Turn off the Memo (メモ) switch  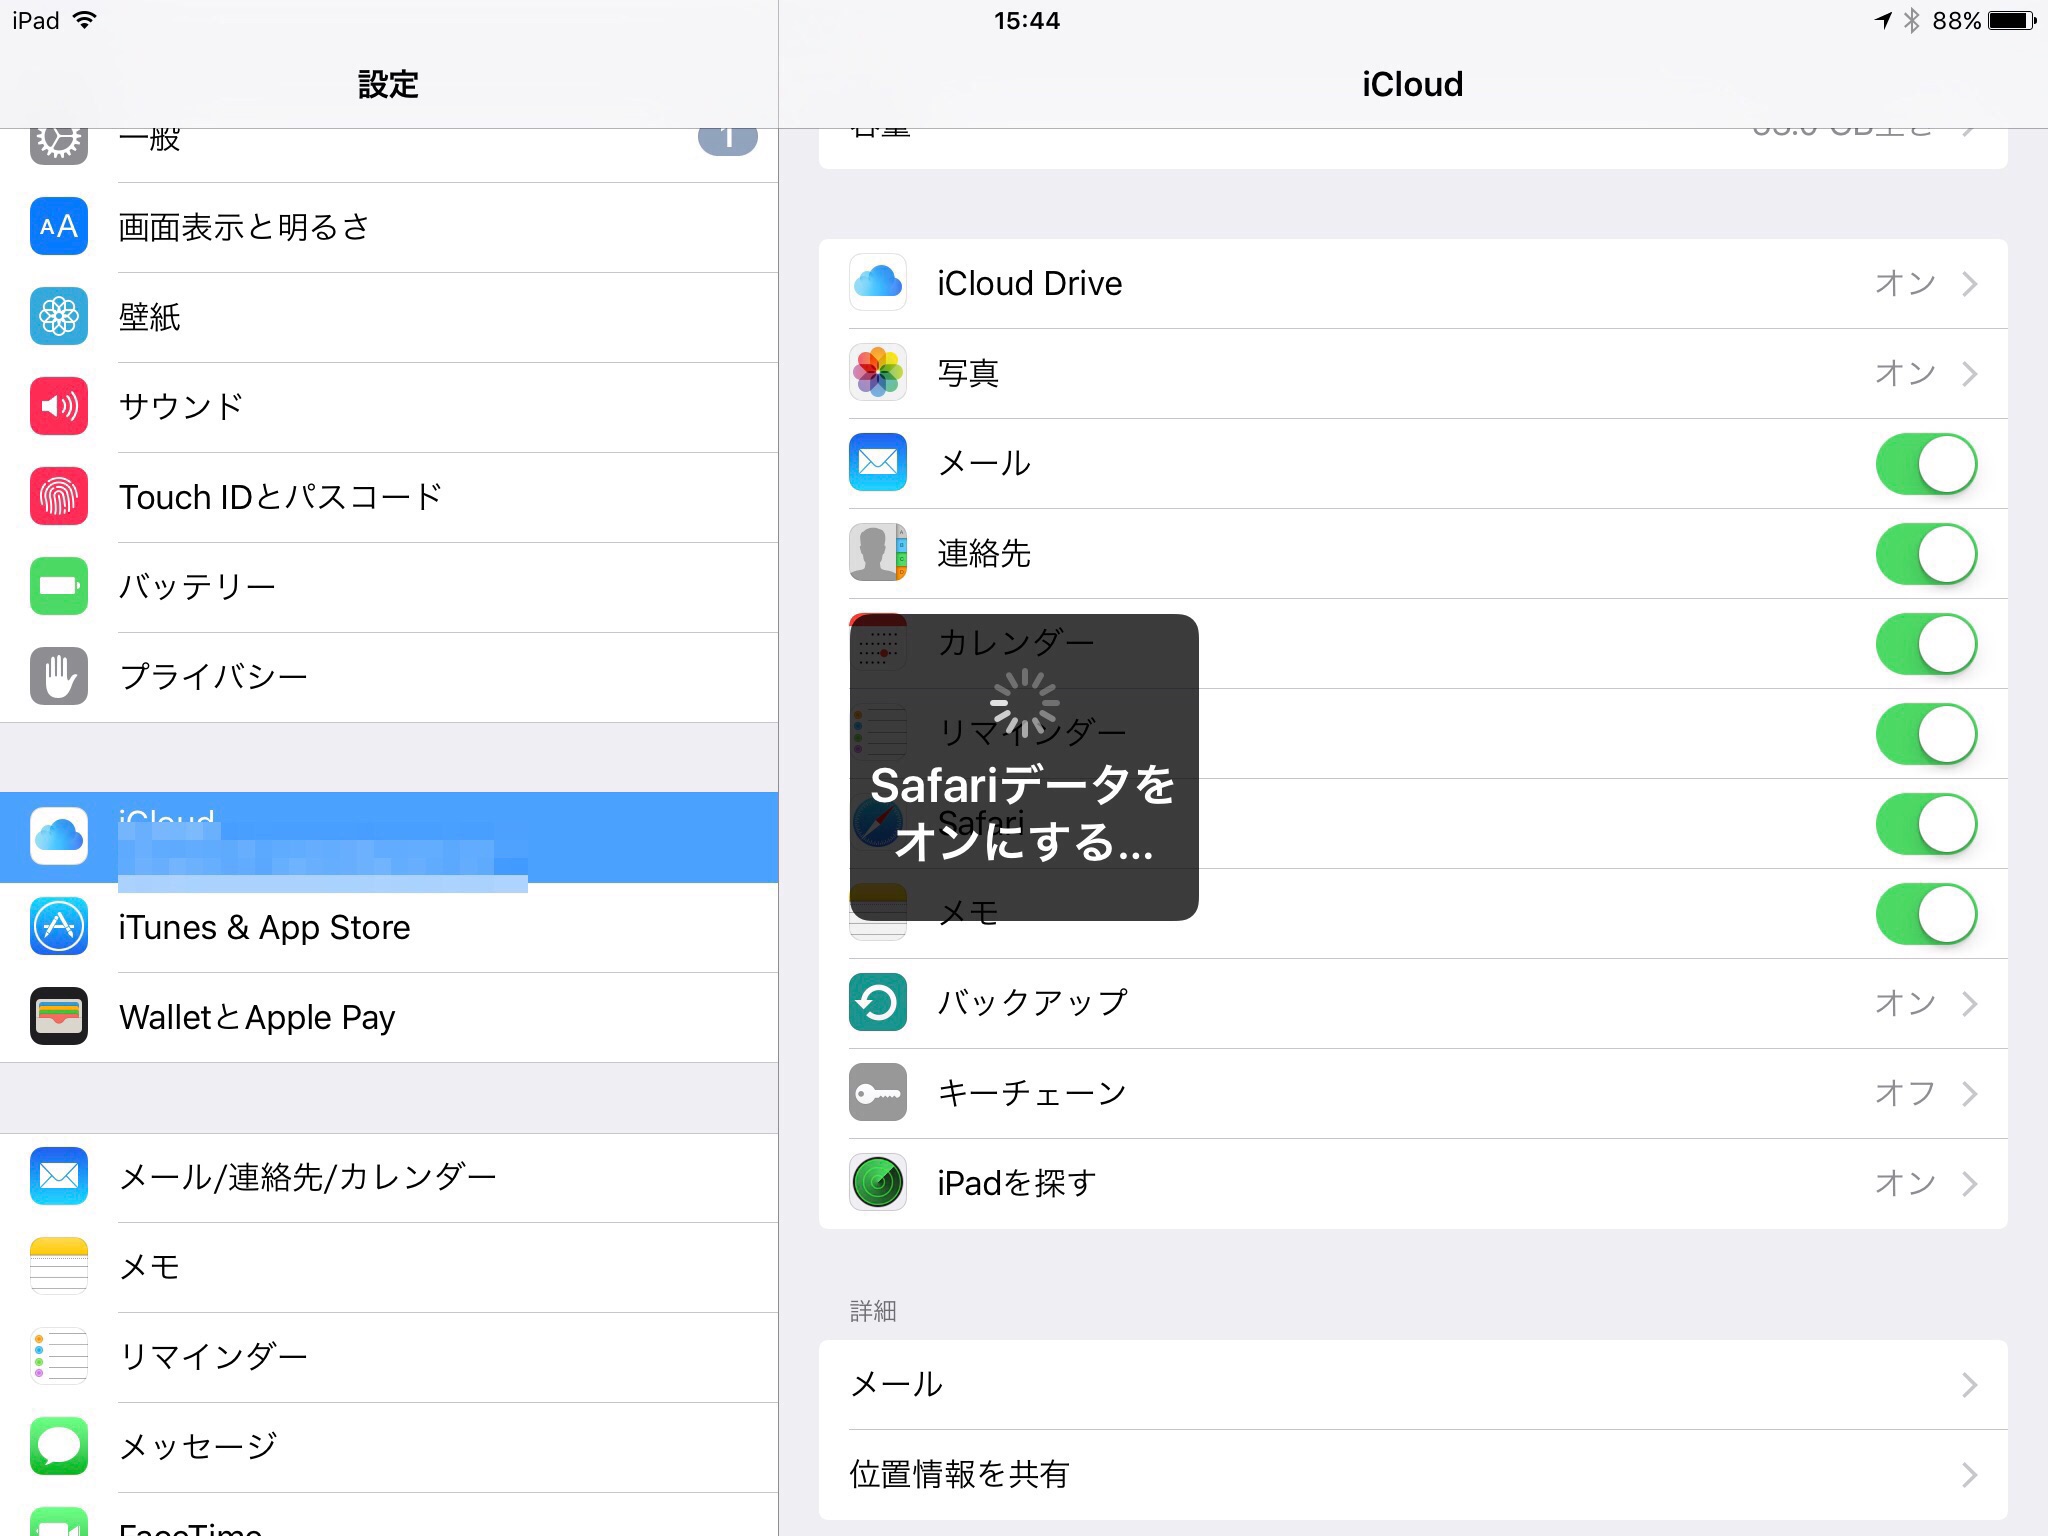click(1925, 914)
